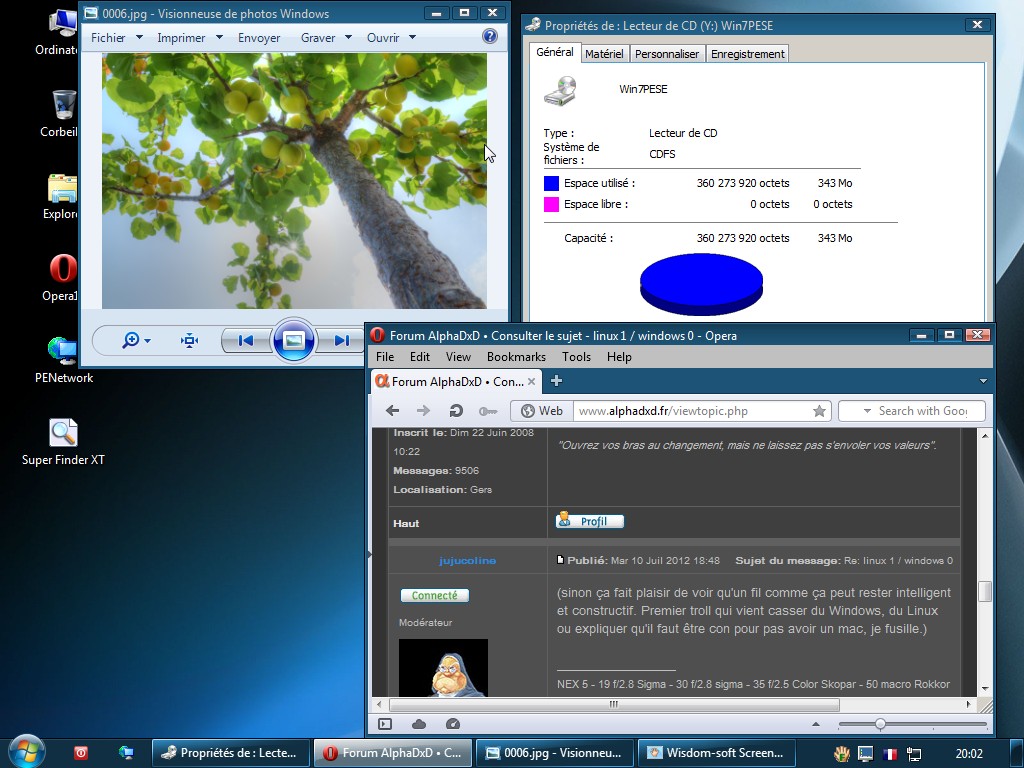Click the magenta Espace libre color swatch
1024x768 pixels.
pyautogui.click(x=551, y=204)
